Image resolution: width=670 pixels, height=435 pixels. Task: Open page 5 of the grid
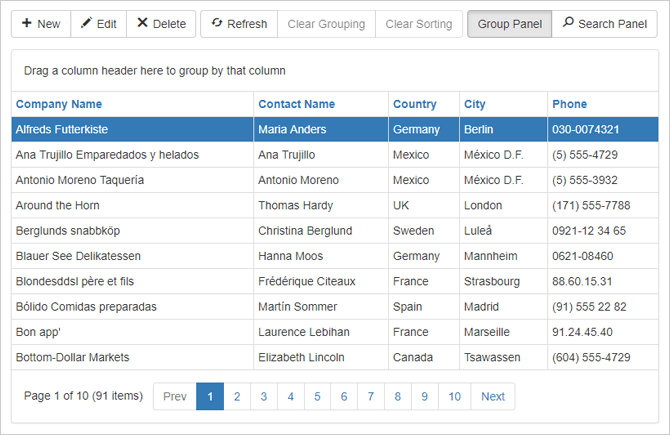point(318,397)
